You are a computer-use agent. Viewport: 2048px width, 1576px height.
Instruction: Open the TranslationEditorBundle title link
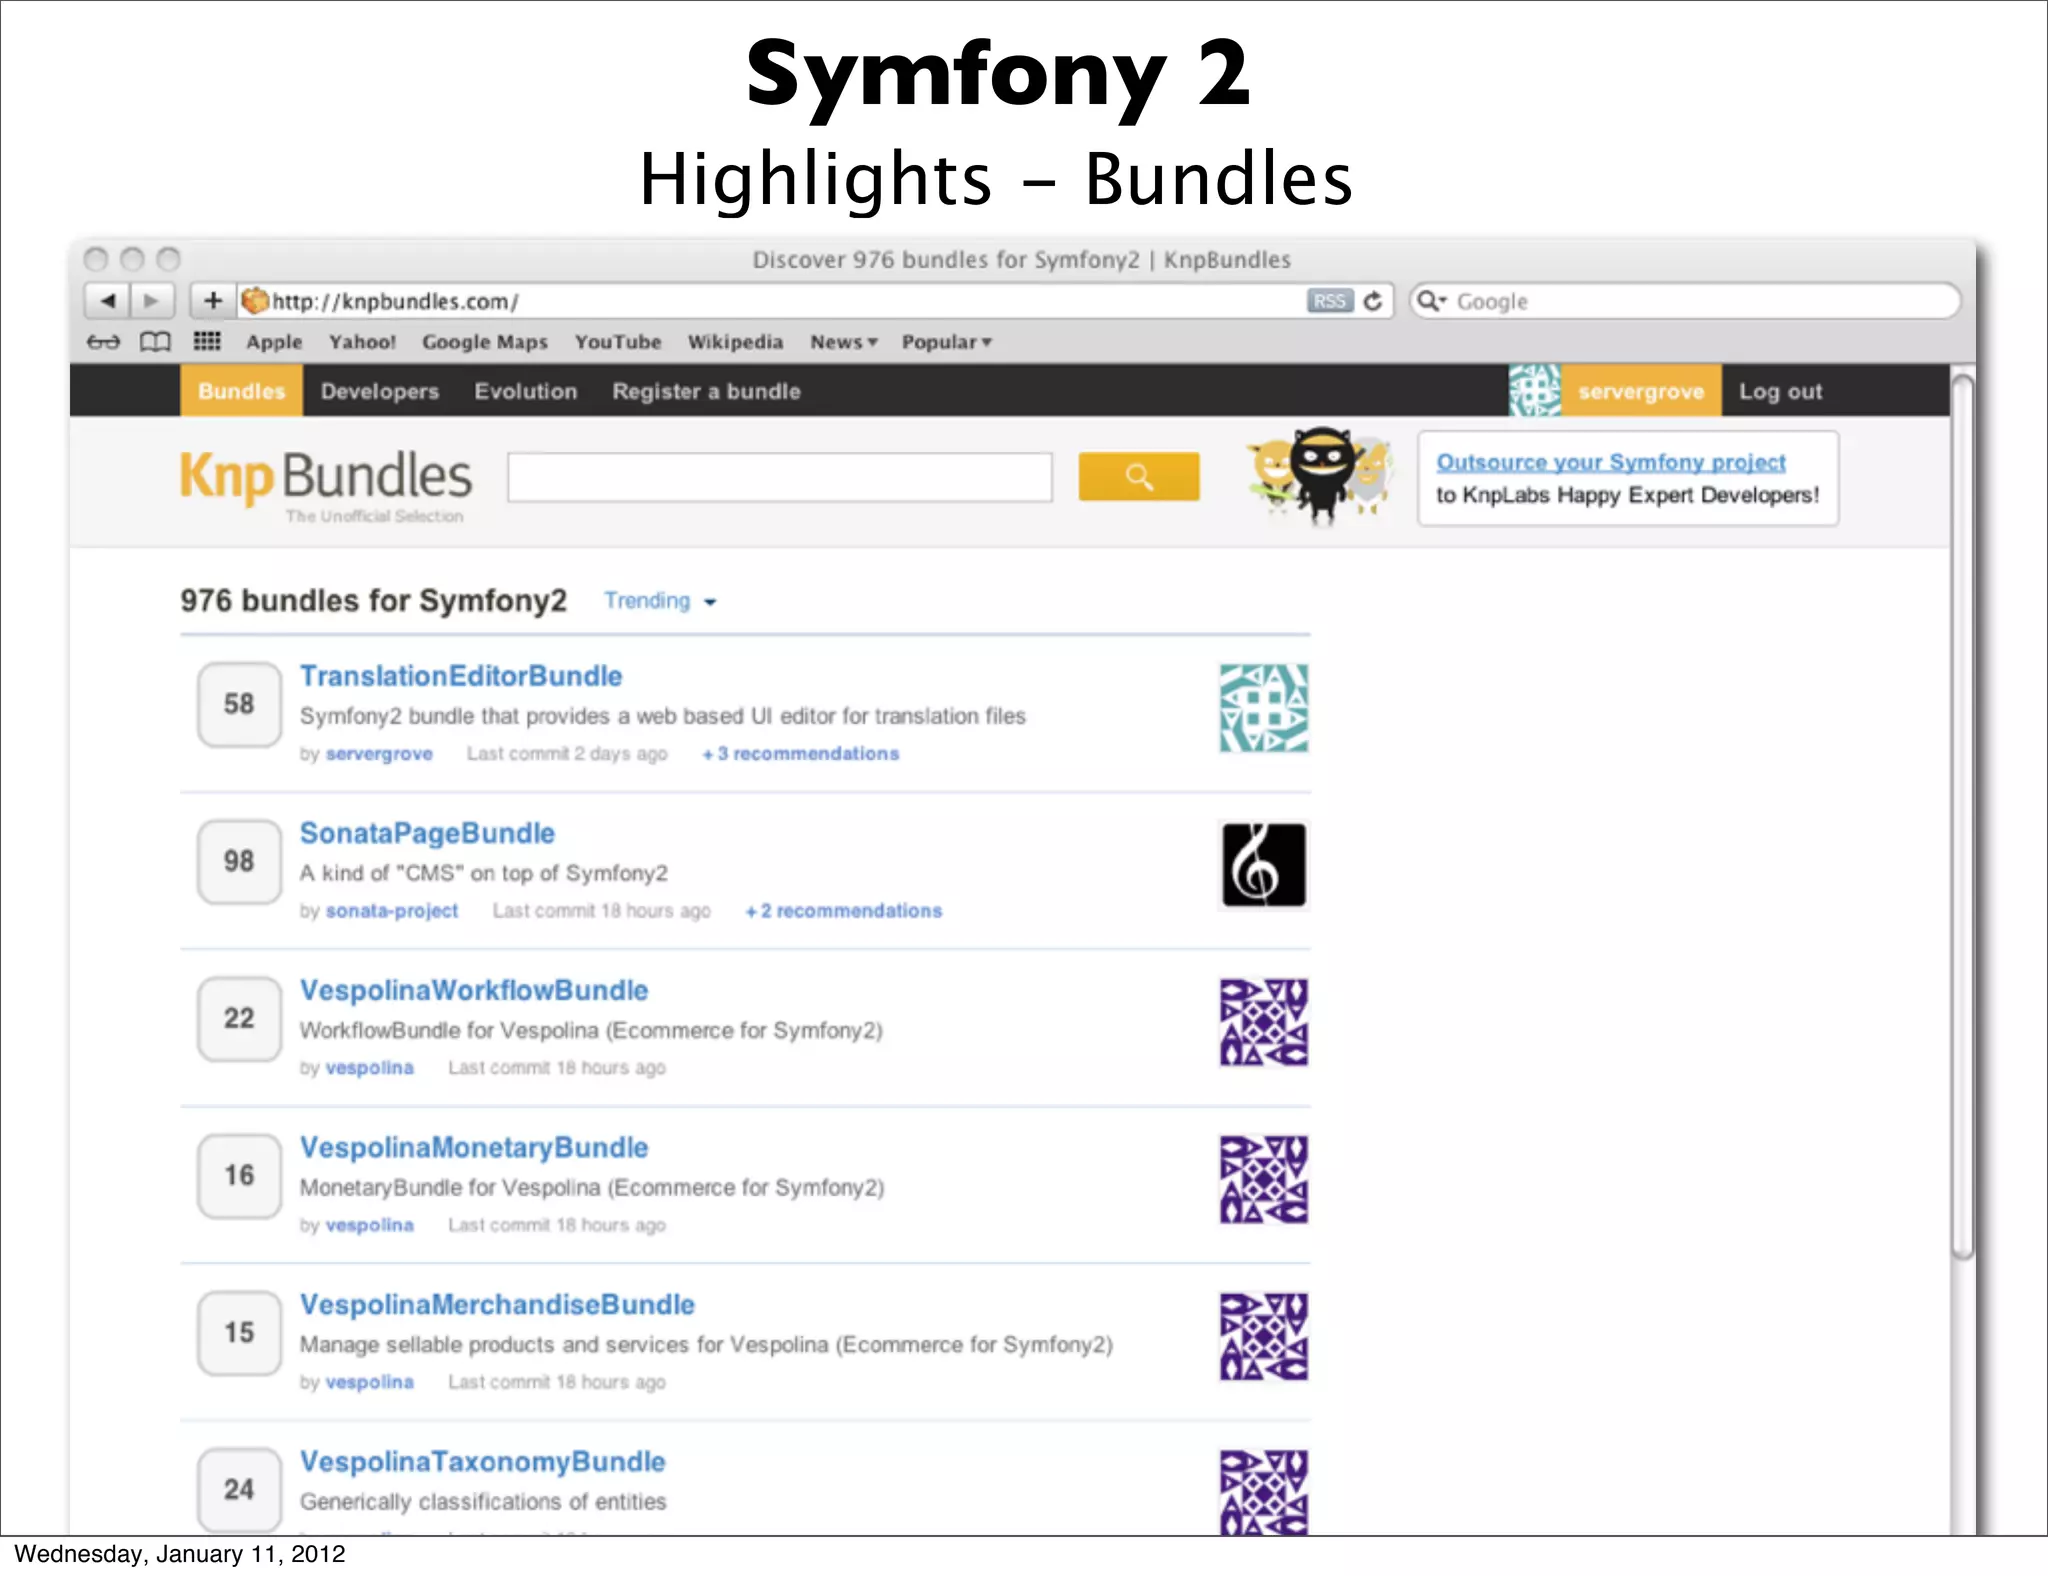click(461, 676)
